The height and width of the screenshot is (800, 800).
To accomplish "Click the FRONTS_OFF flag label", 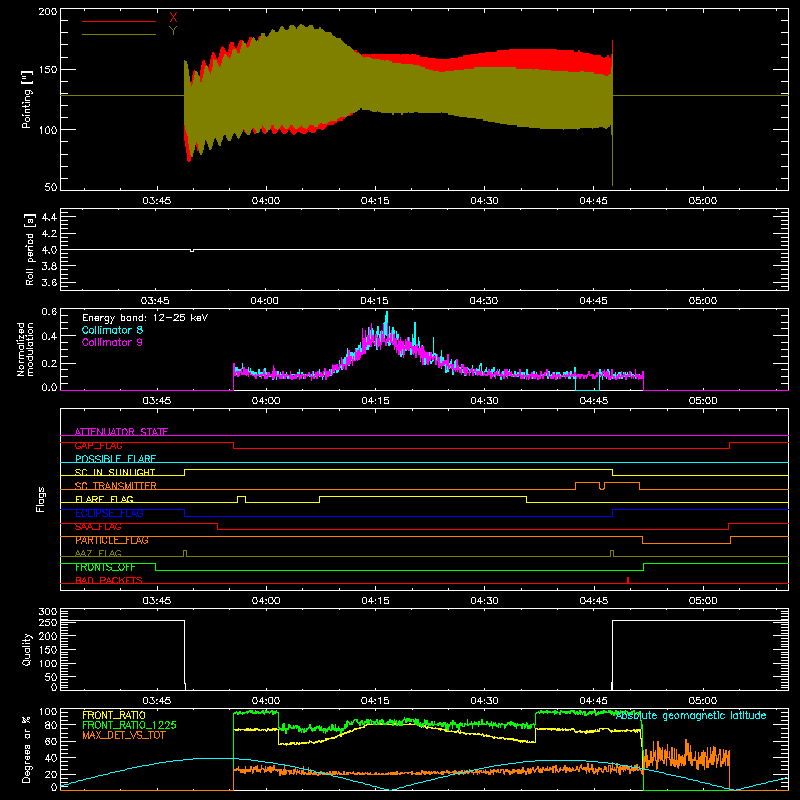I will (105, 567).
